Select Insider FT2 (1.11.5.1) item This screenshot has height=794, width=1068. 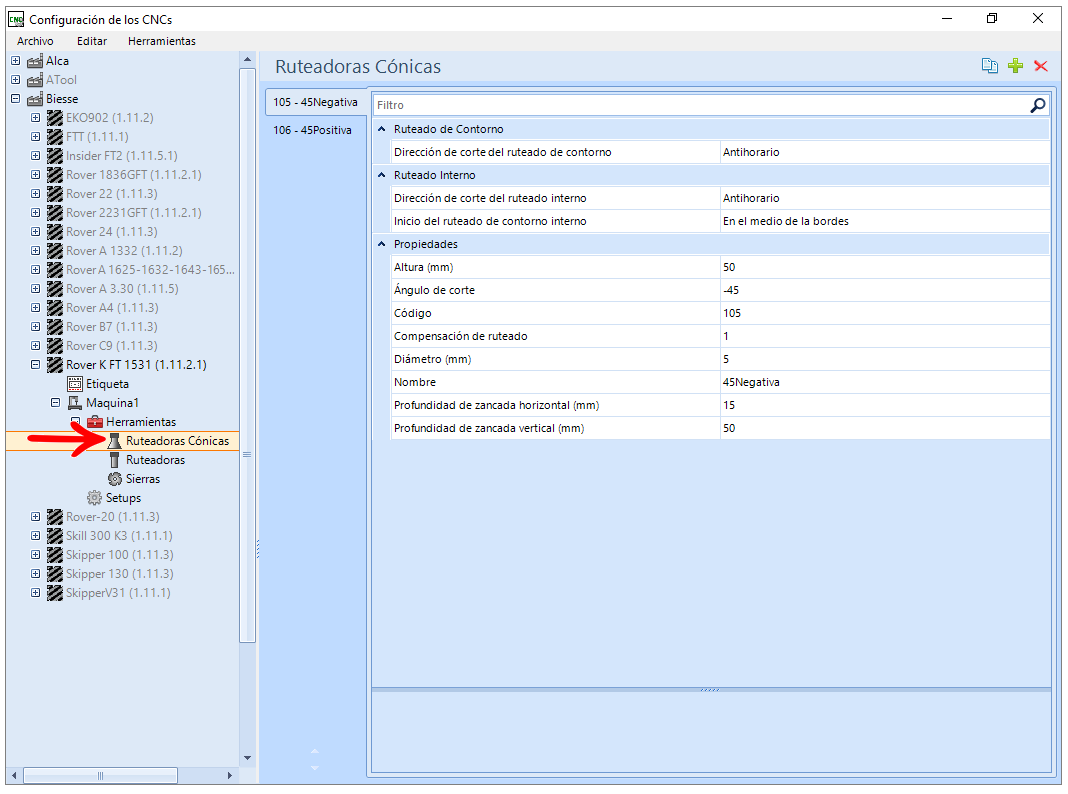(121, 156)
